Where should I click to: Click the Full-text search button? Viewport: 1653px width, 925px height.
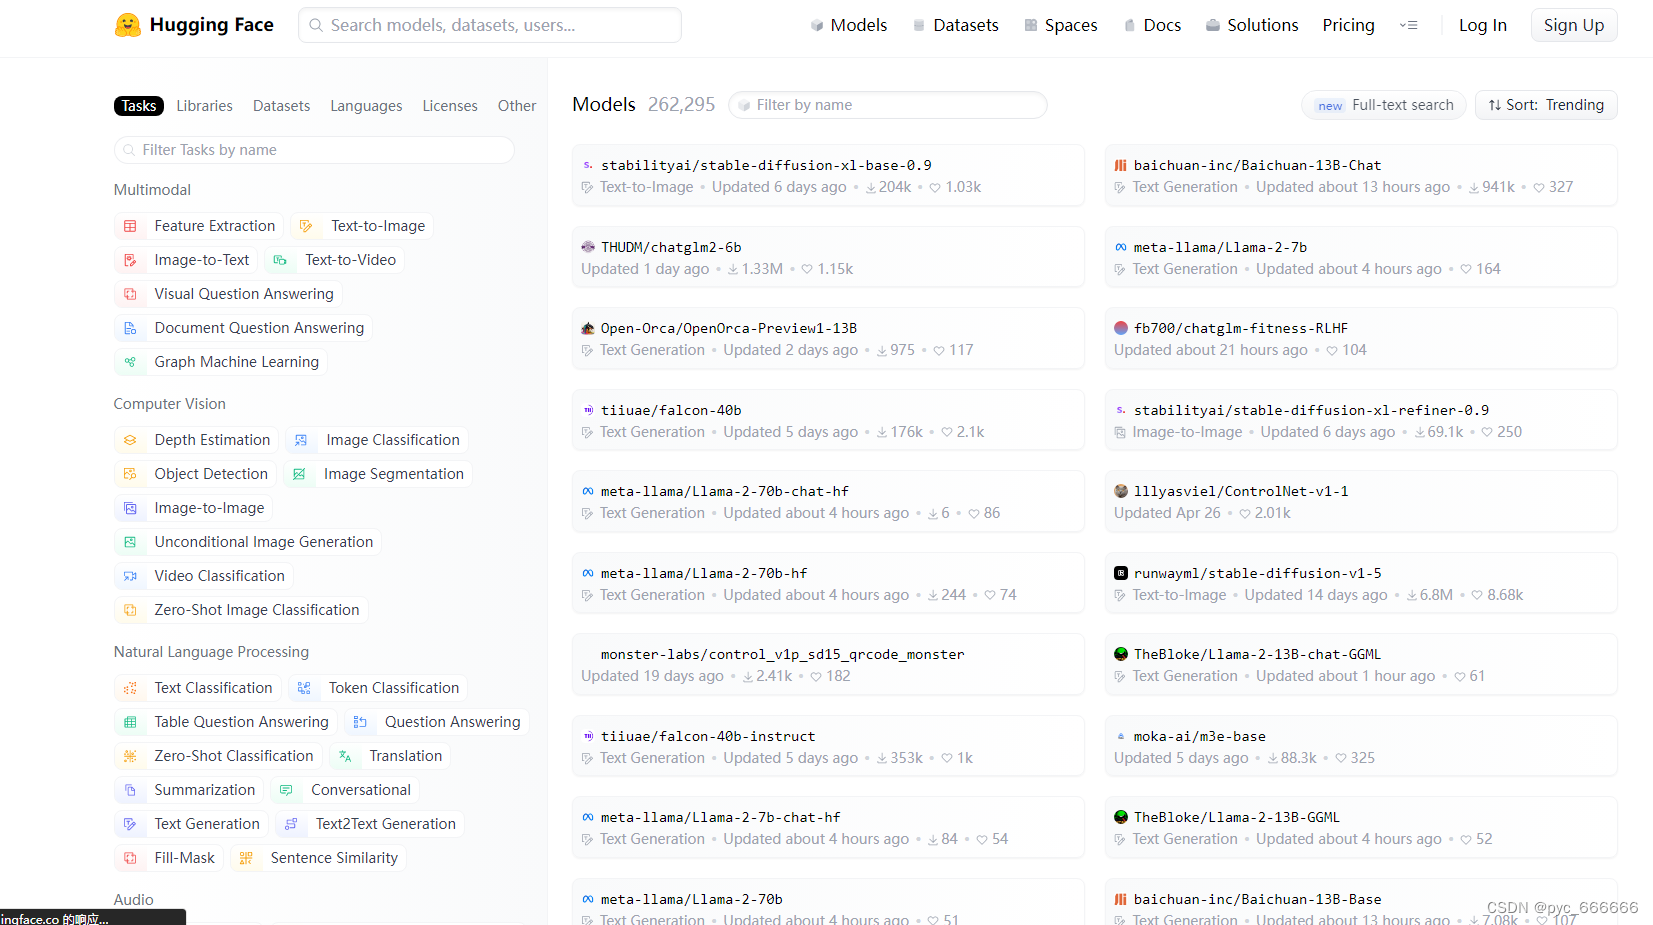(1384, 105)
